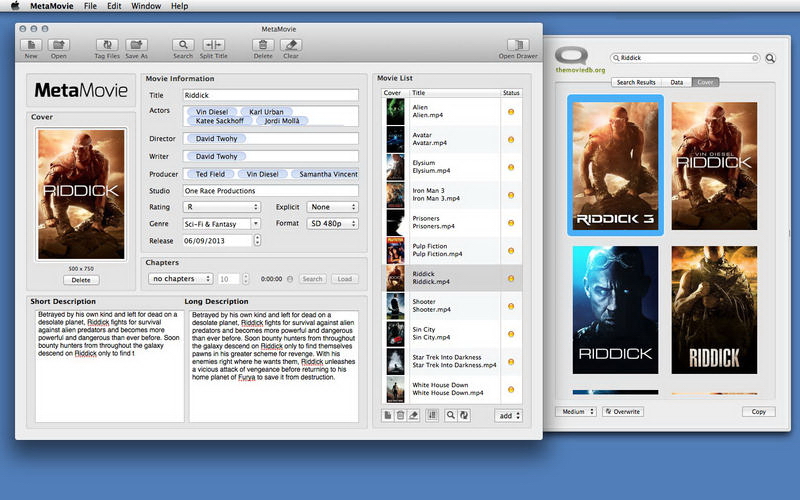Screen dimensions: 800x500
Task: Click the Clear eraser toolbar icon
Action: point(291,45)
